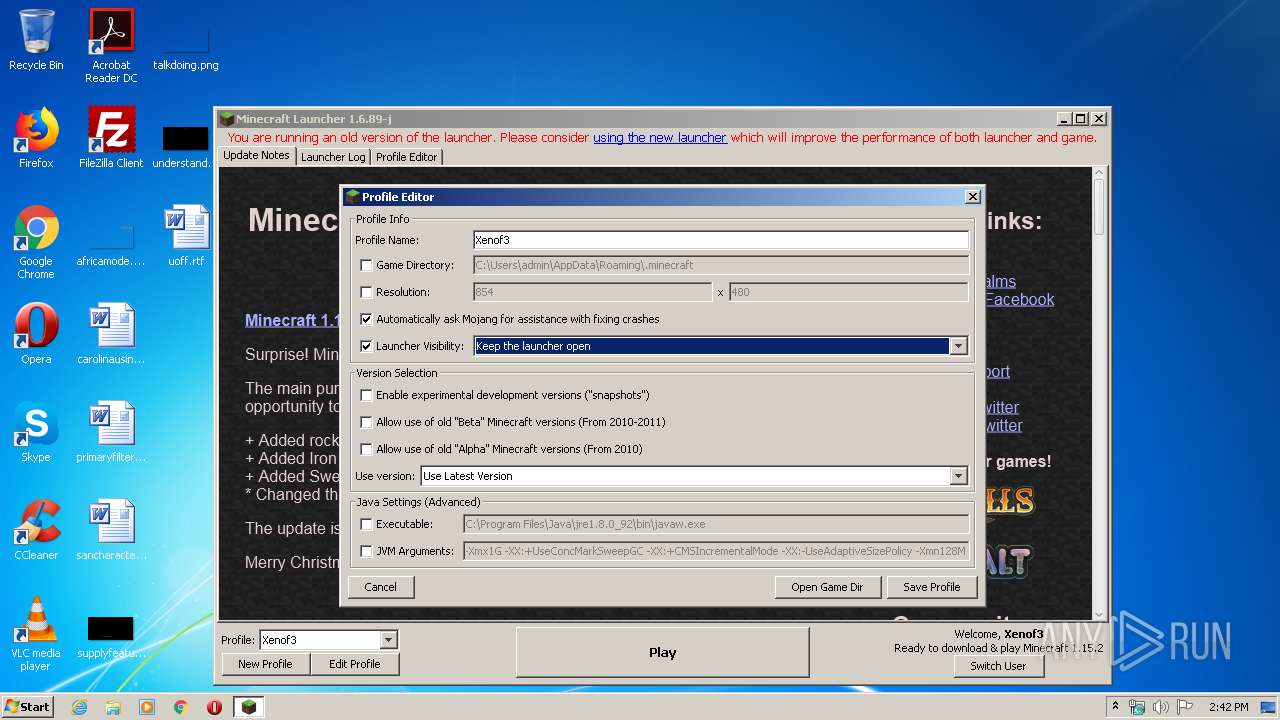Click the launcher news vertical scrollbar

[x=1099, y=393]
